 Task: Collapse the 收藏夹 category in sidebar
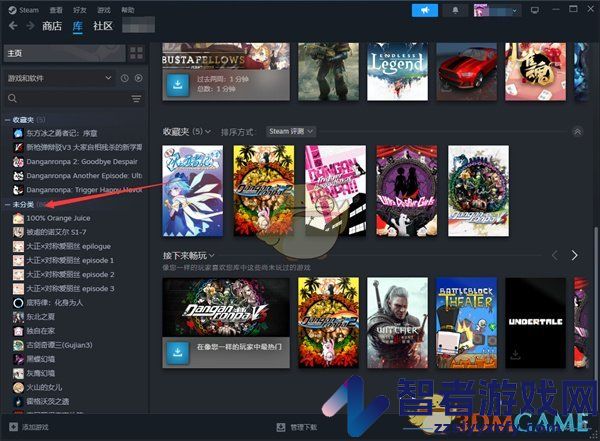point(7,120)
